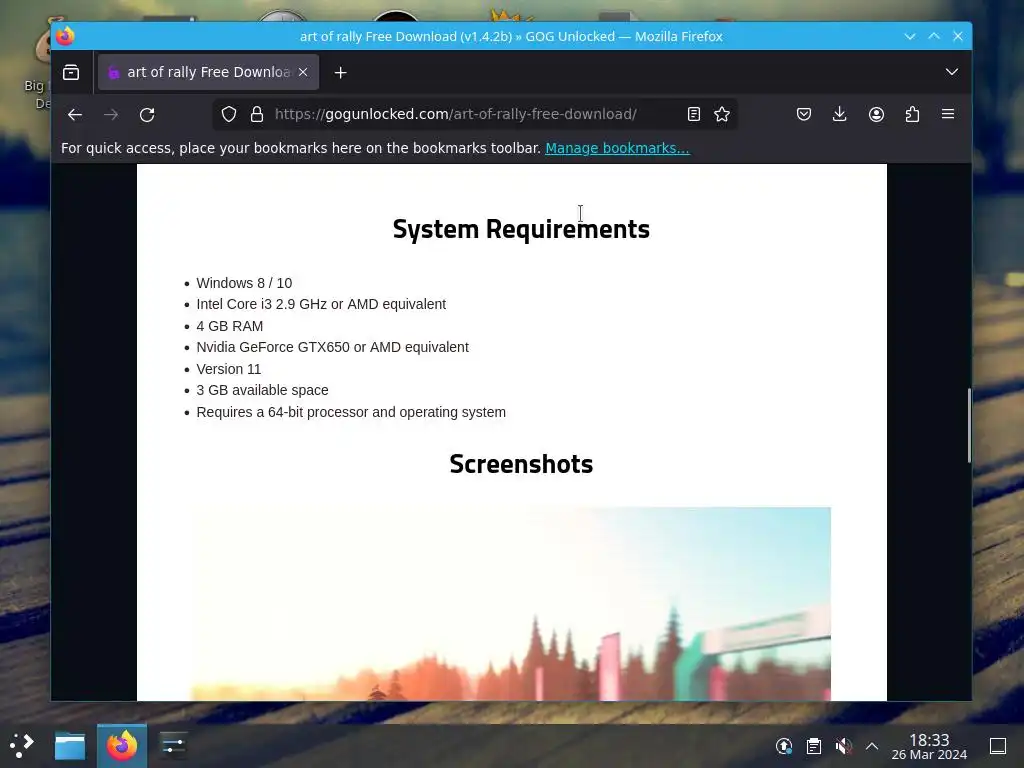
Task: Close the Firefox window
Action: [958, 37]
